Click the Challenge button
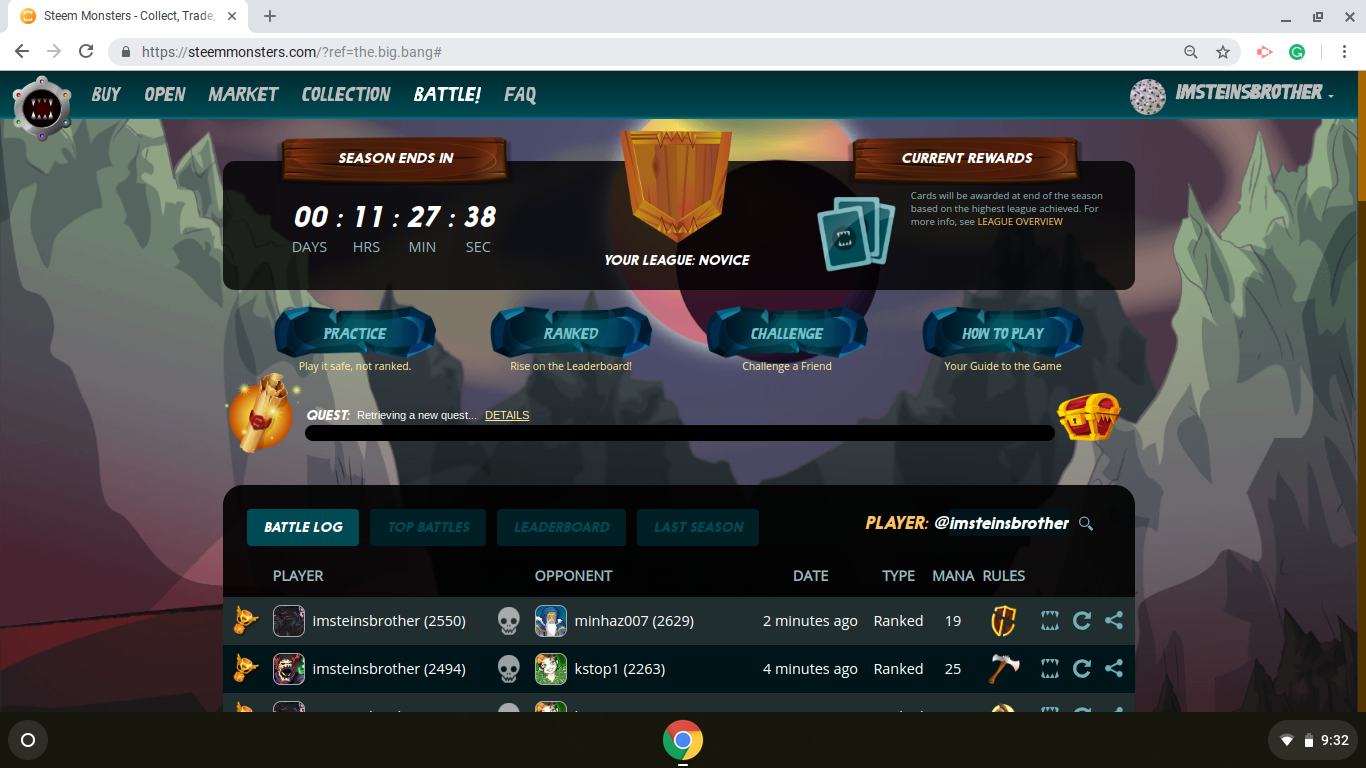Screen dimensions: 1366x768 pos(787,333)
